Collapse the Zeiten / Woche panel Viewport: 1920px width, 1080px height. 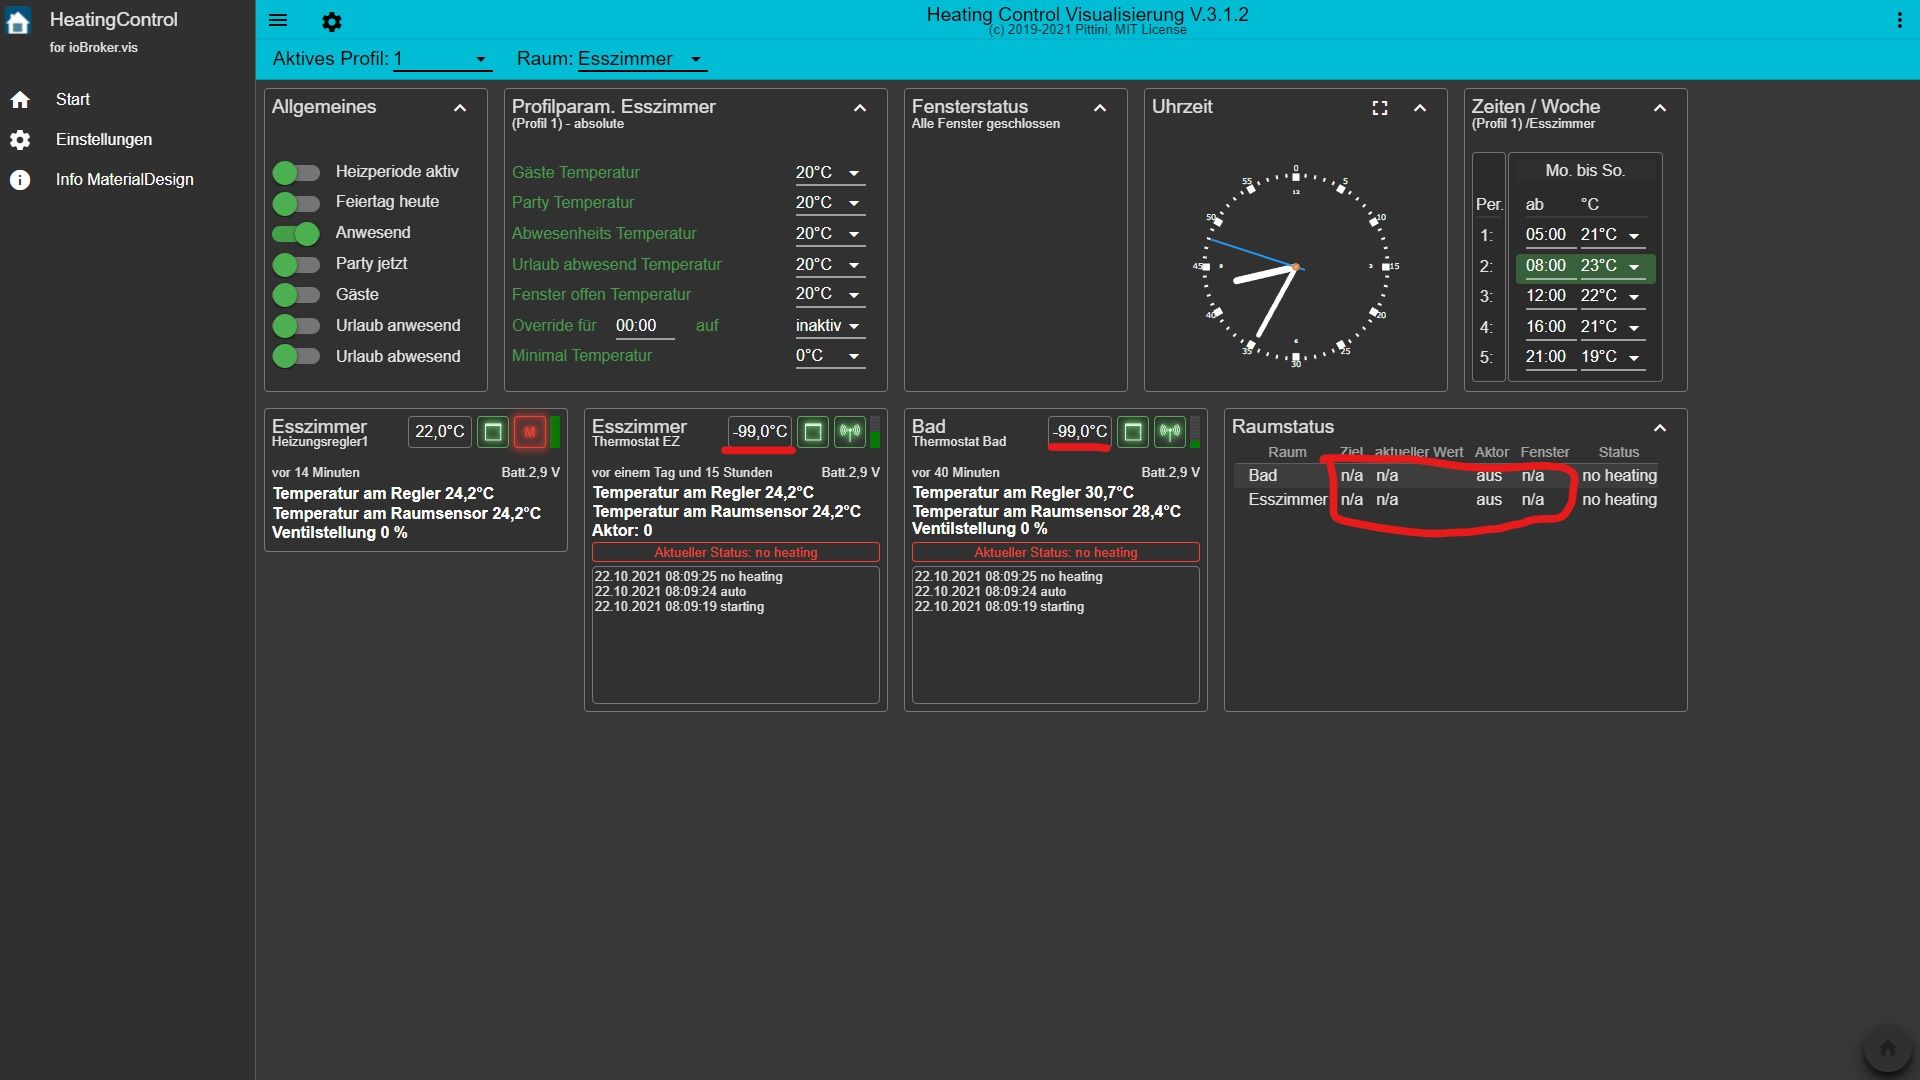(1660, 108)
